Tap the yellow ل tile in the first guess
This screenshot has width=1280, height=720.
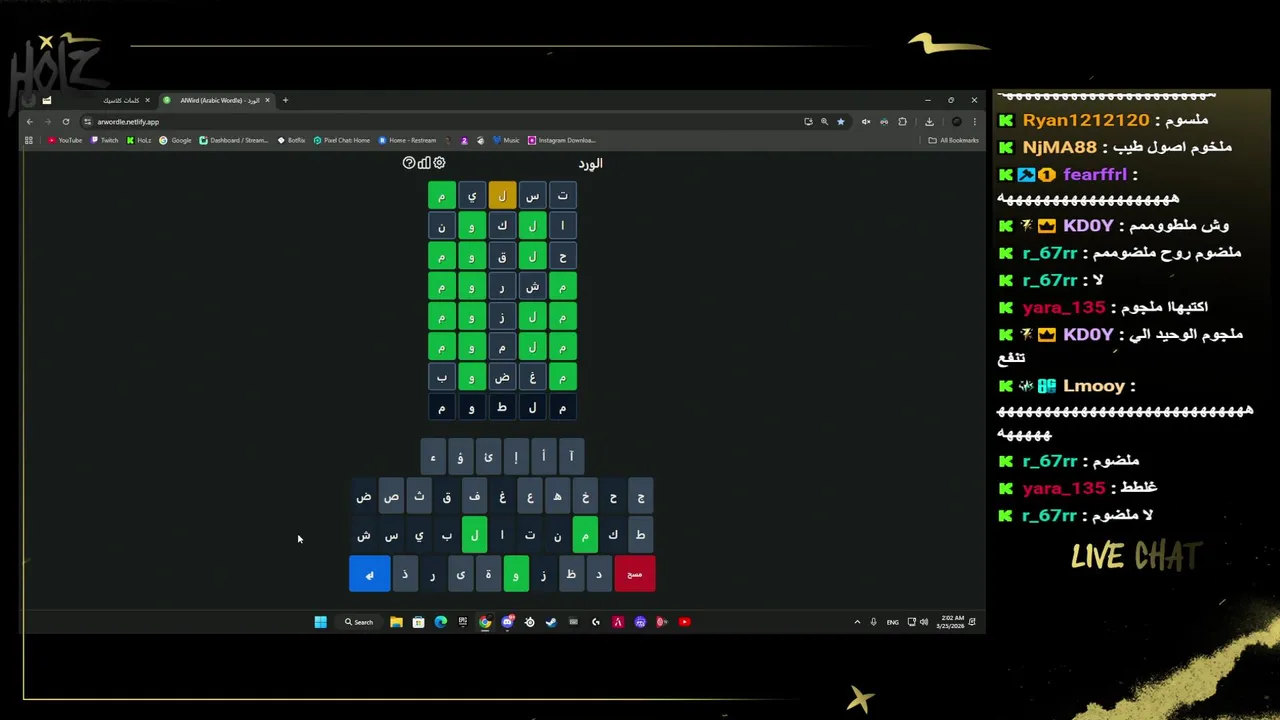[x=502, y=196]
